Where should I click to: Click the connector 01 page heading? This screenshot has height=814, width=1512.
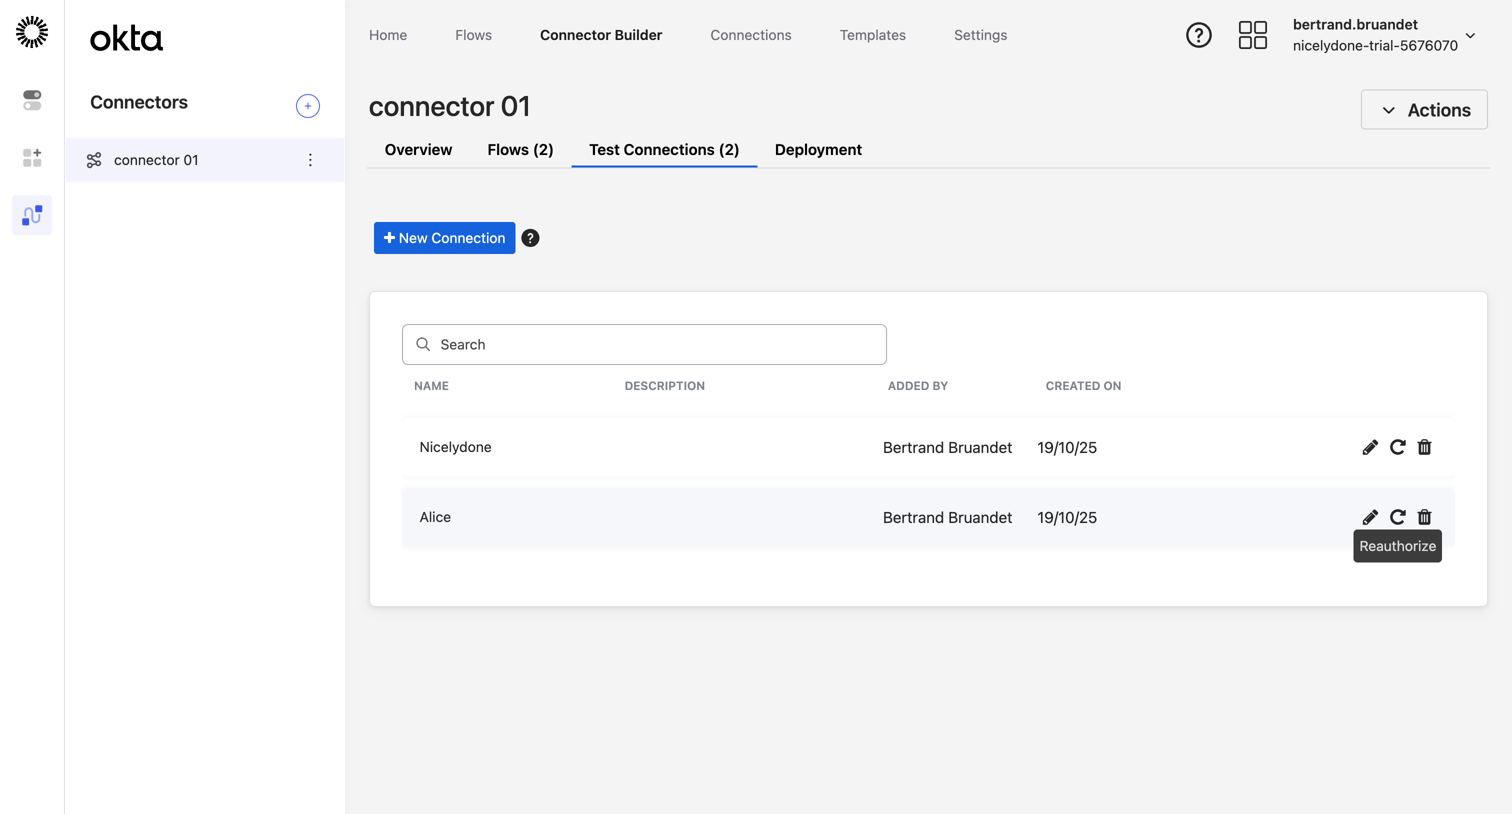pos(449,106)
